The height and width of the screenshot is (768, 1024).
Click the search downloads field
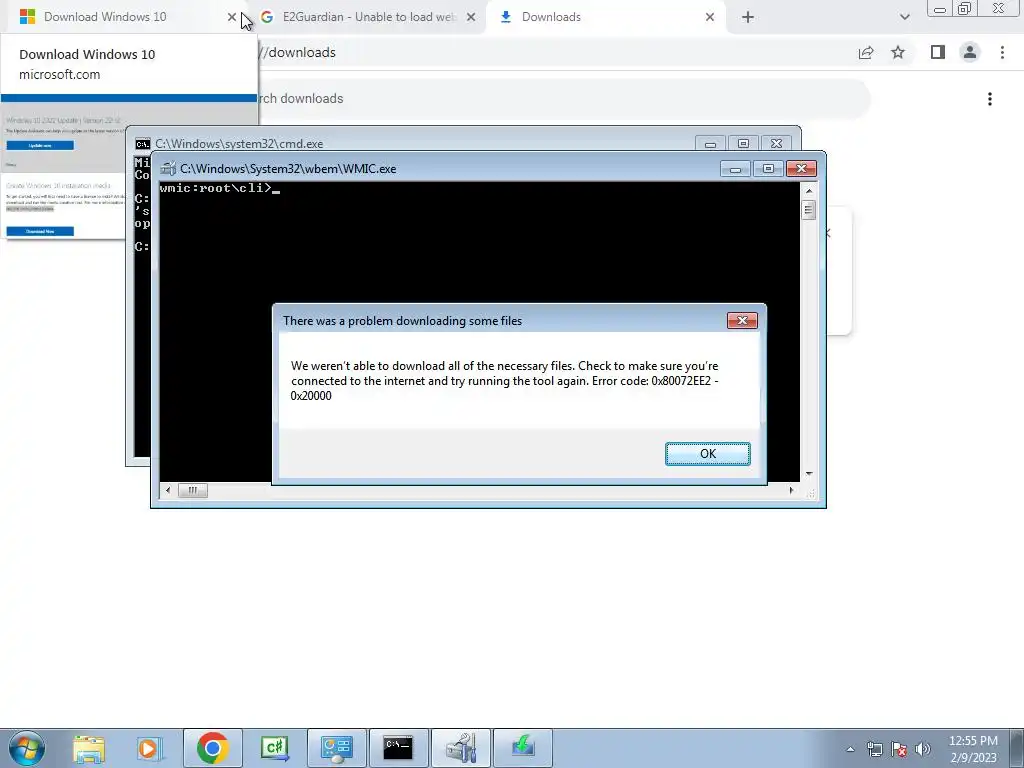point(562,99)
